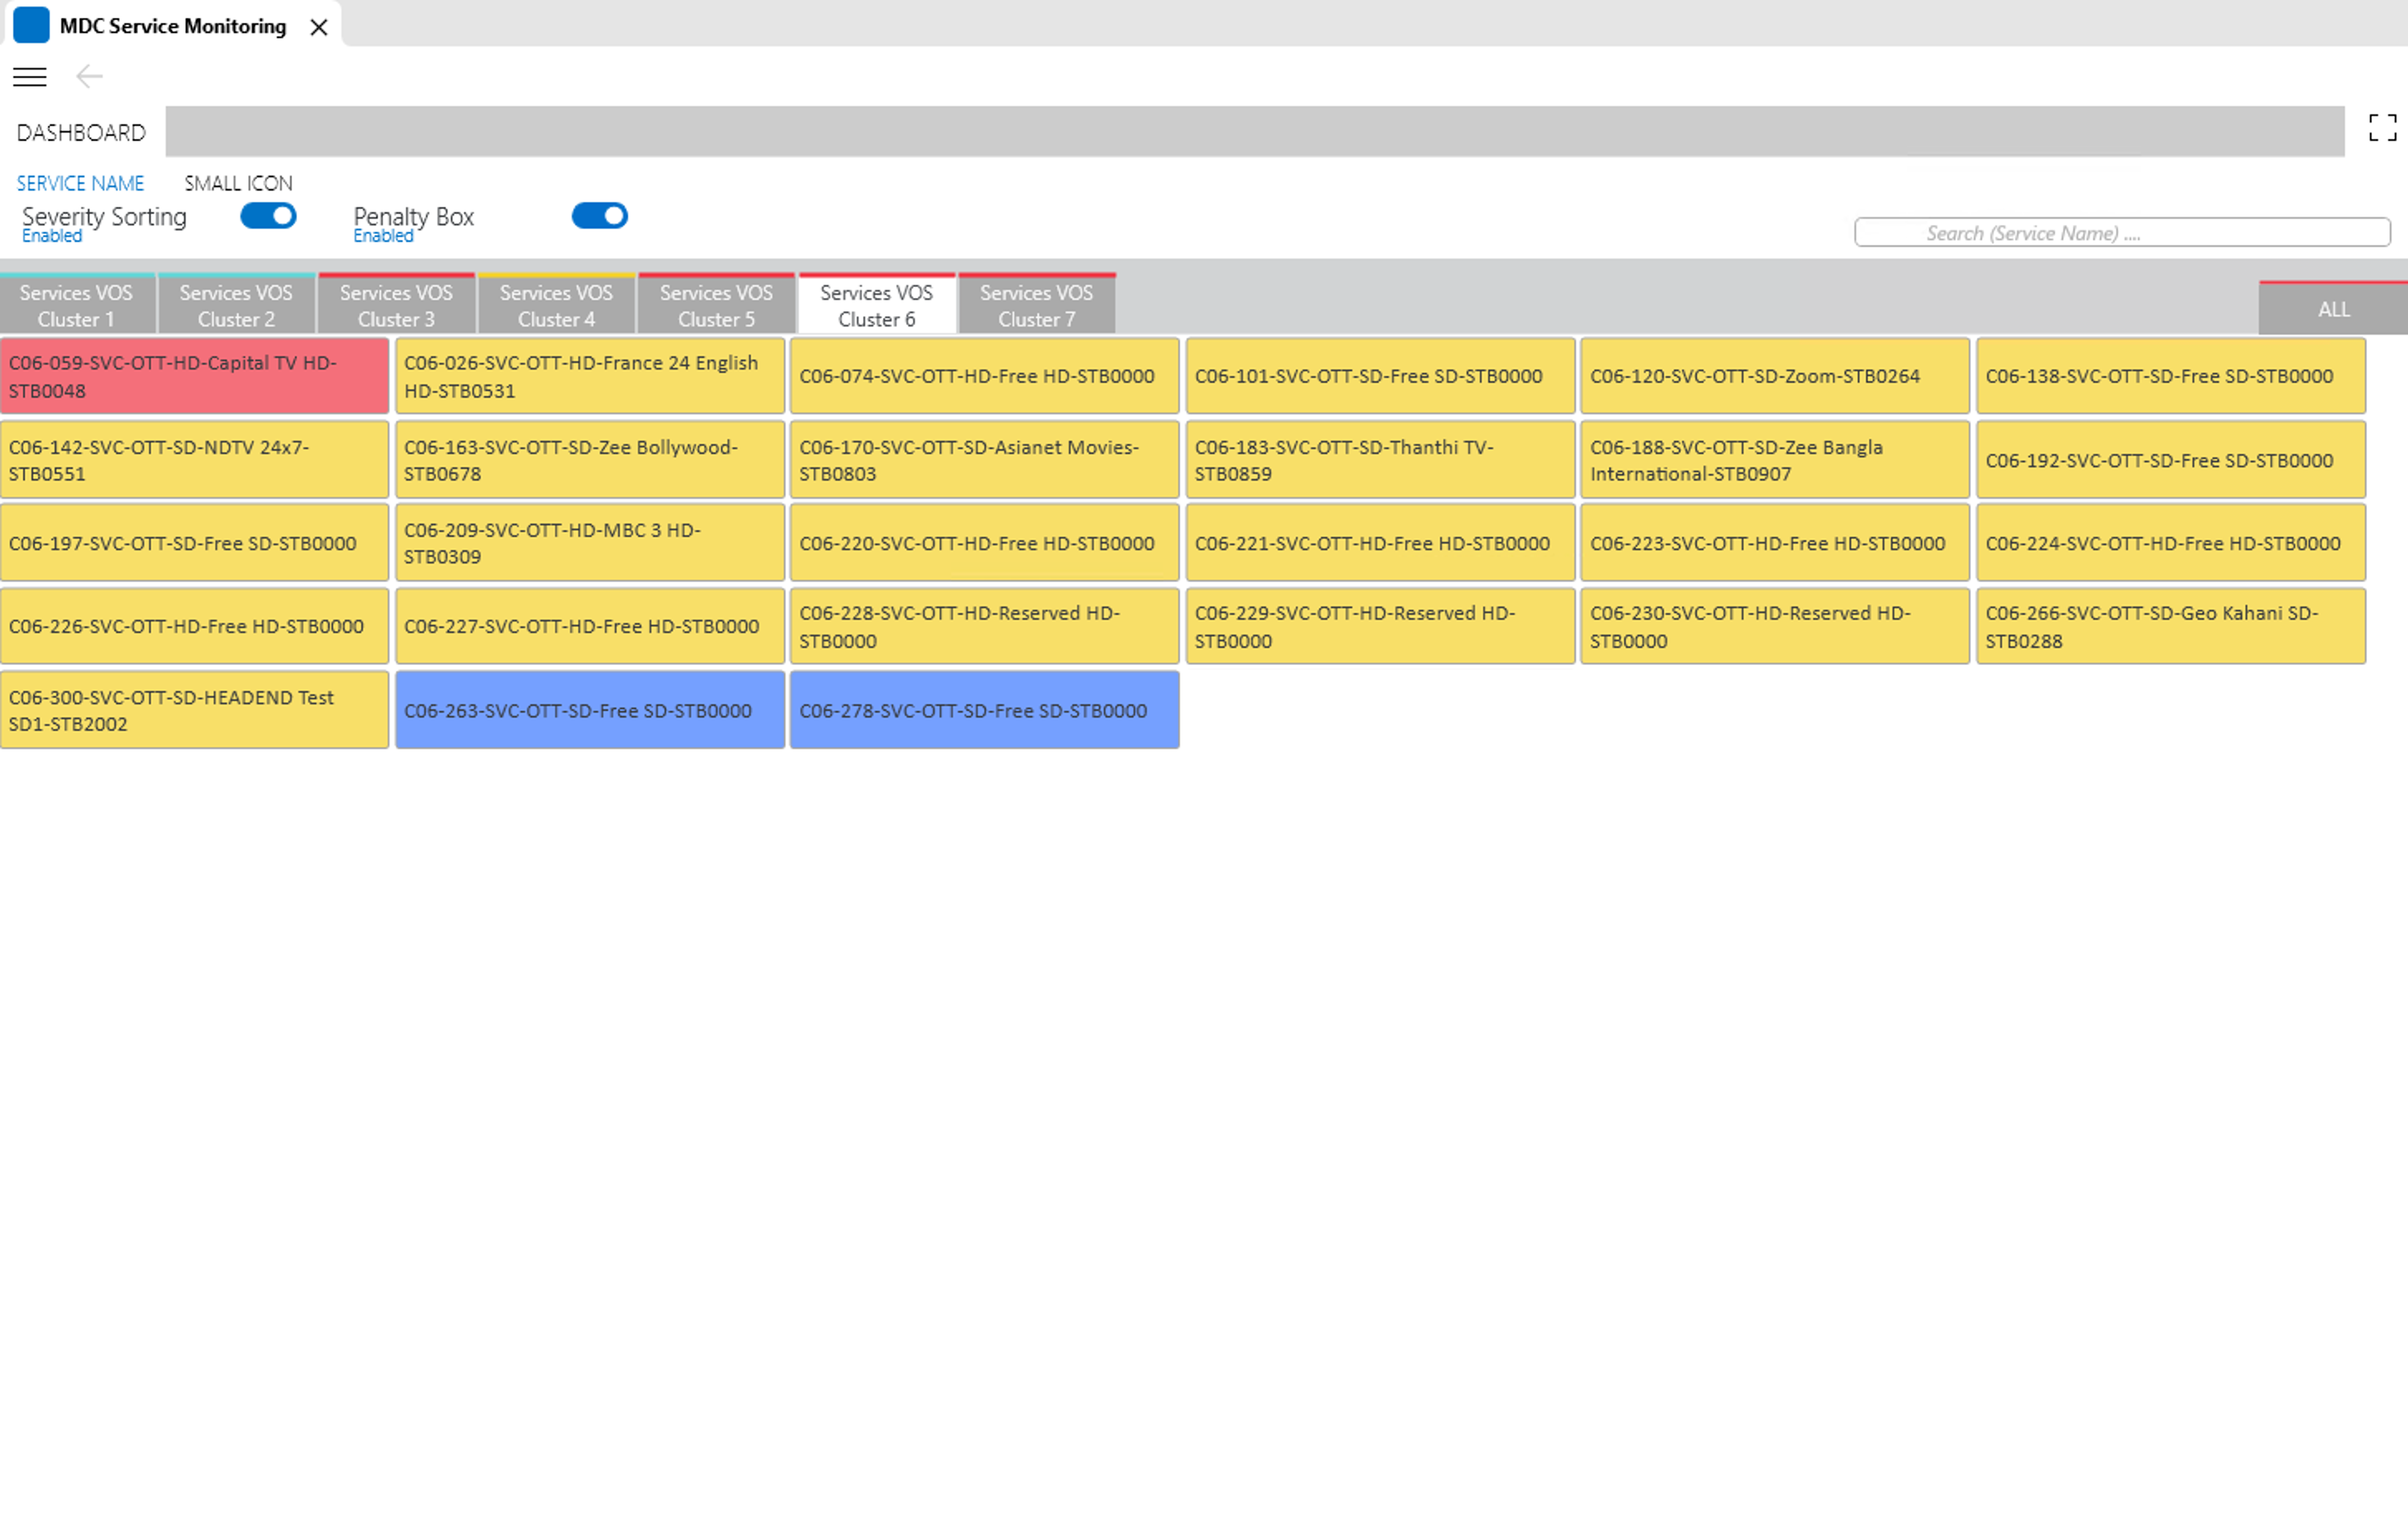Open Services VOS Cluster 3 tab
This screenshot has height=1513, width=2408.
397,304
